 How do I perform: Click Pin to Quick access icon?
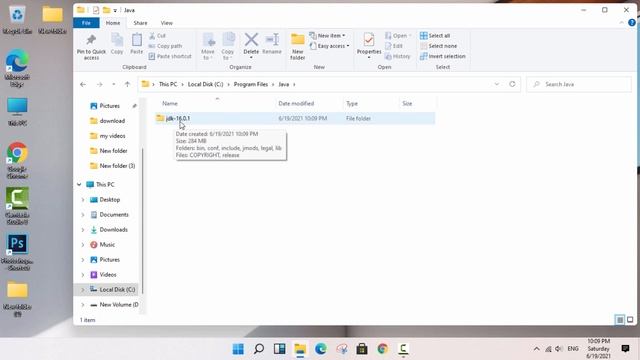[91, 40]
